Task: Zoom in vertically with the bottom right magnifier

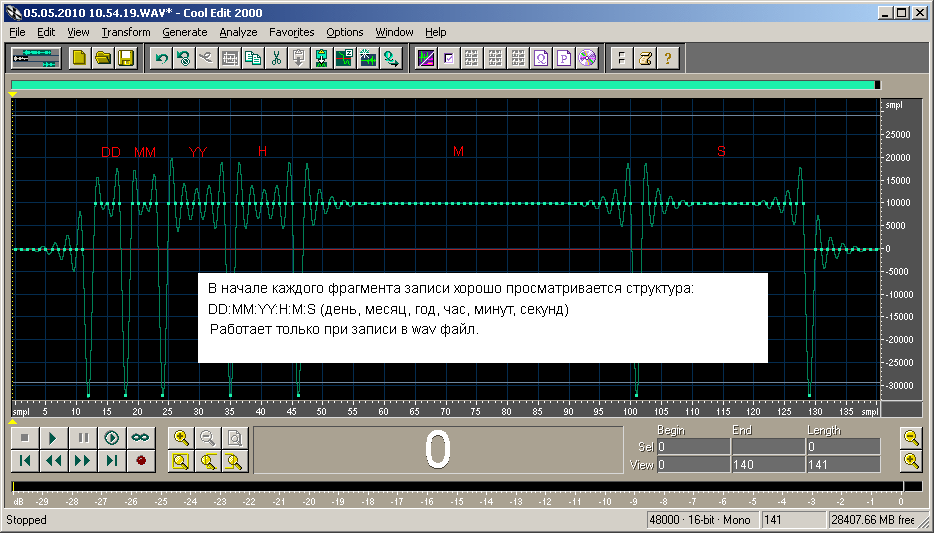Action: [911, 460]
